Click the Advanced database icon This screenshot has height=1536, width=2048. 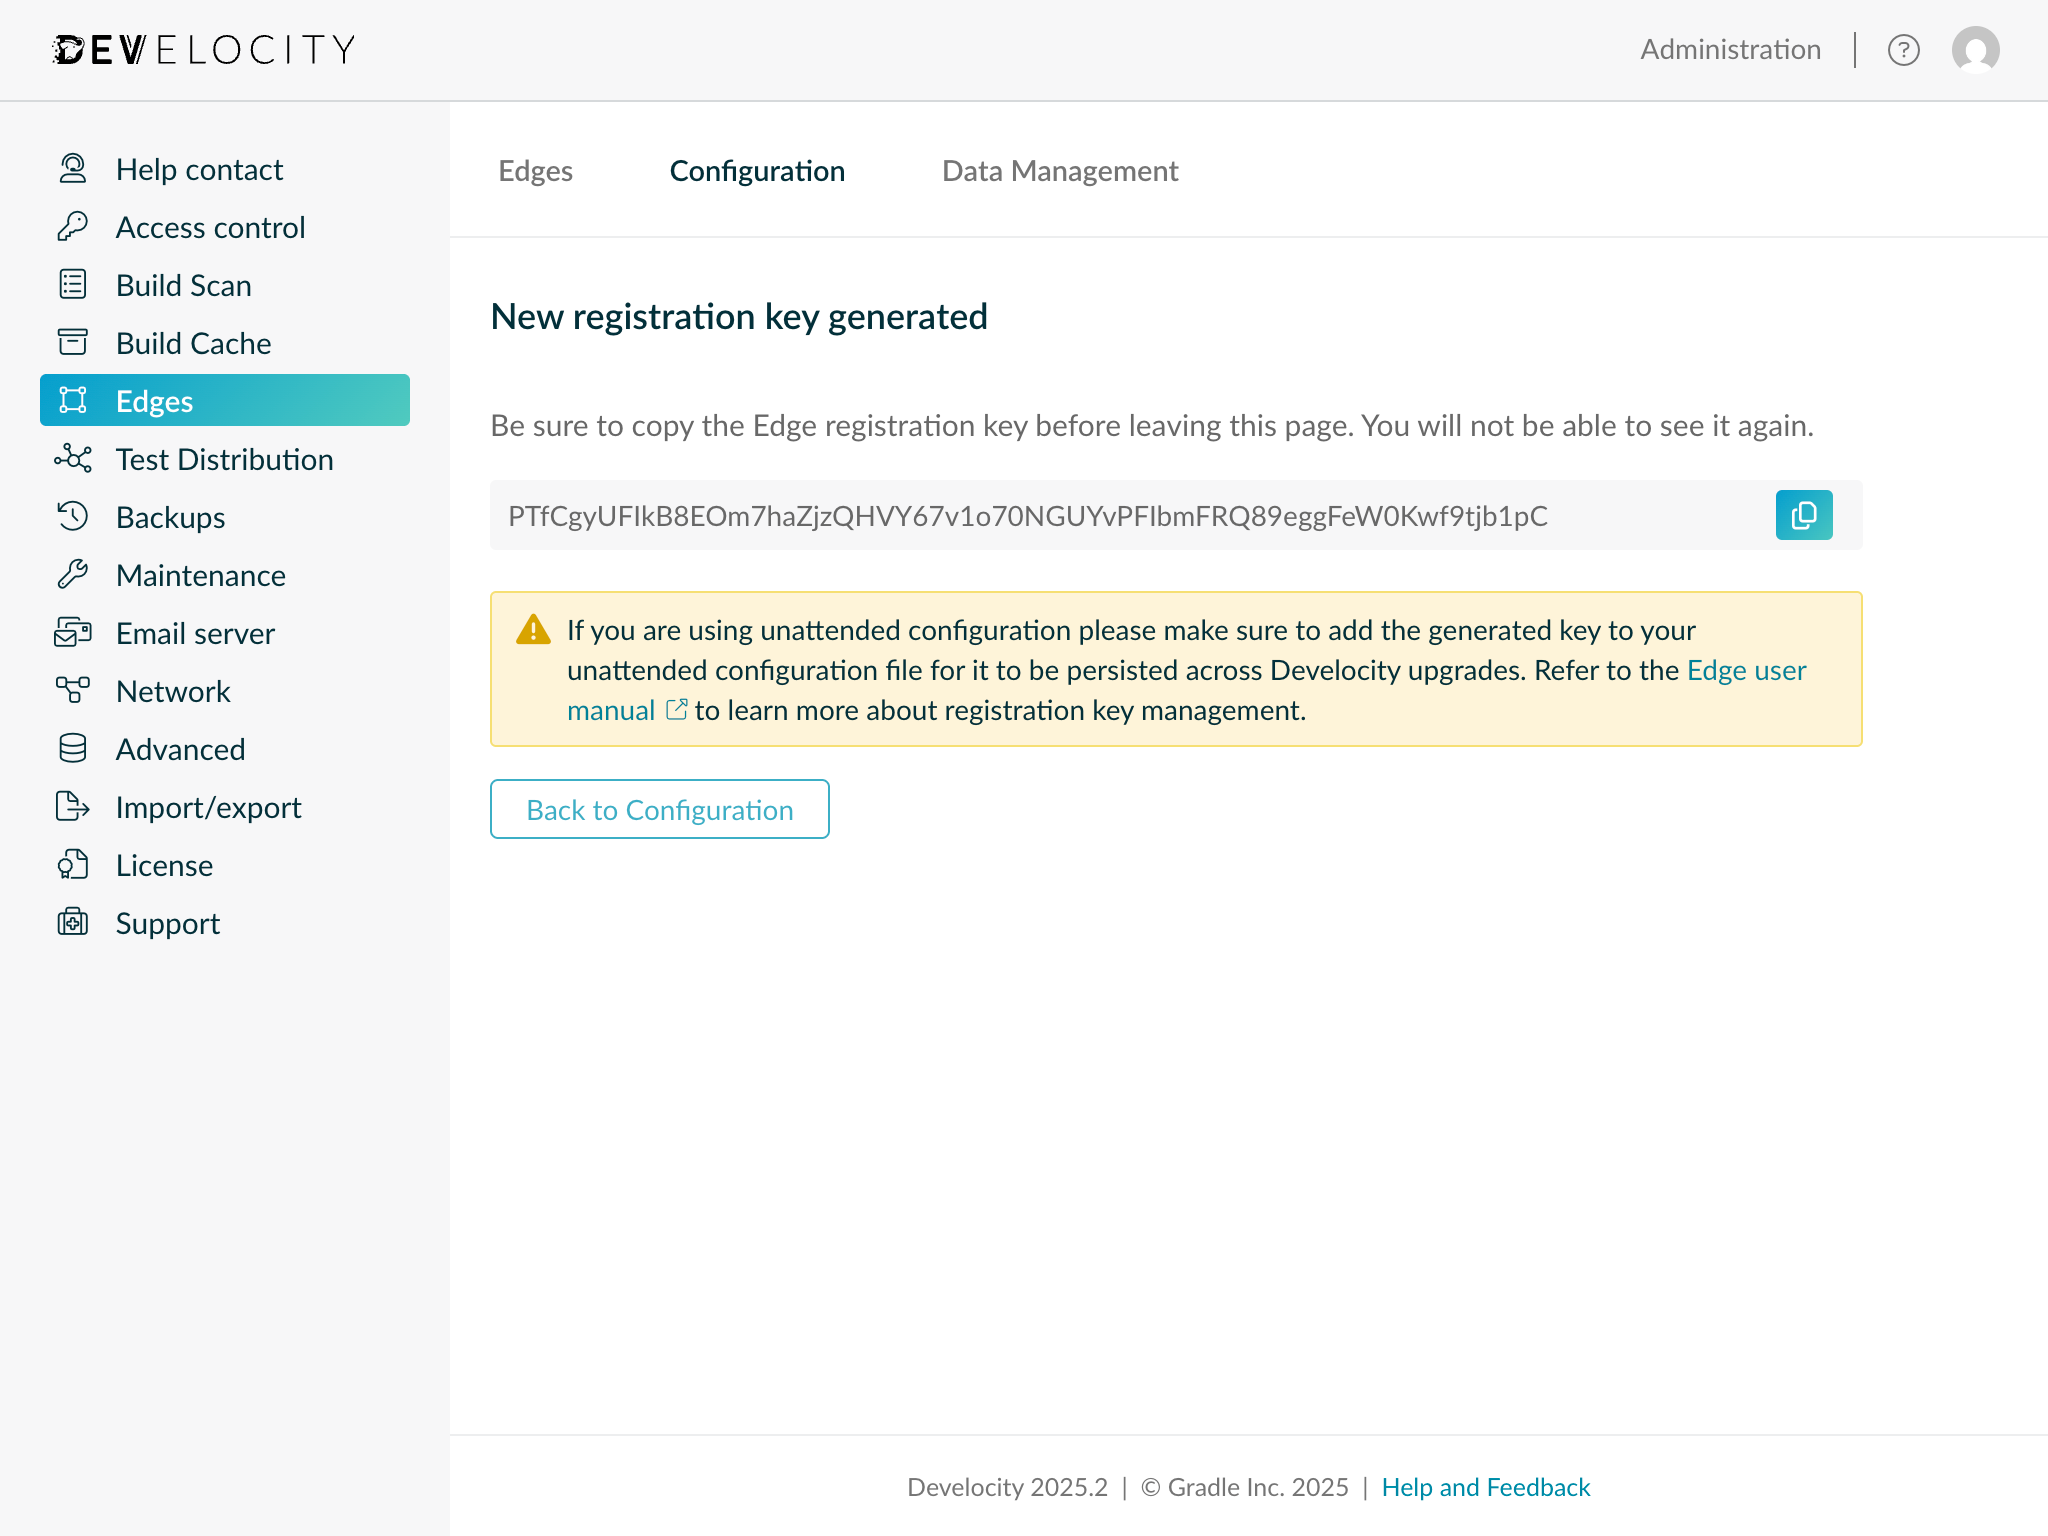(71, 748)
